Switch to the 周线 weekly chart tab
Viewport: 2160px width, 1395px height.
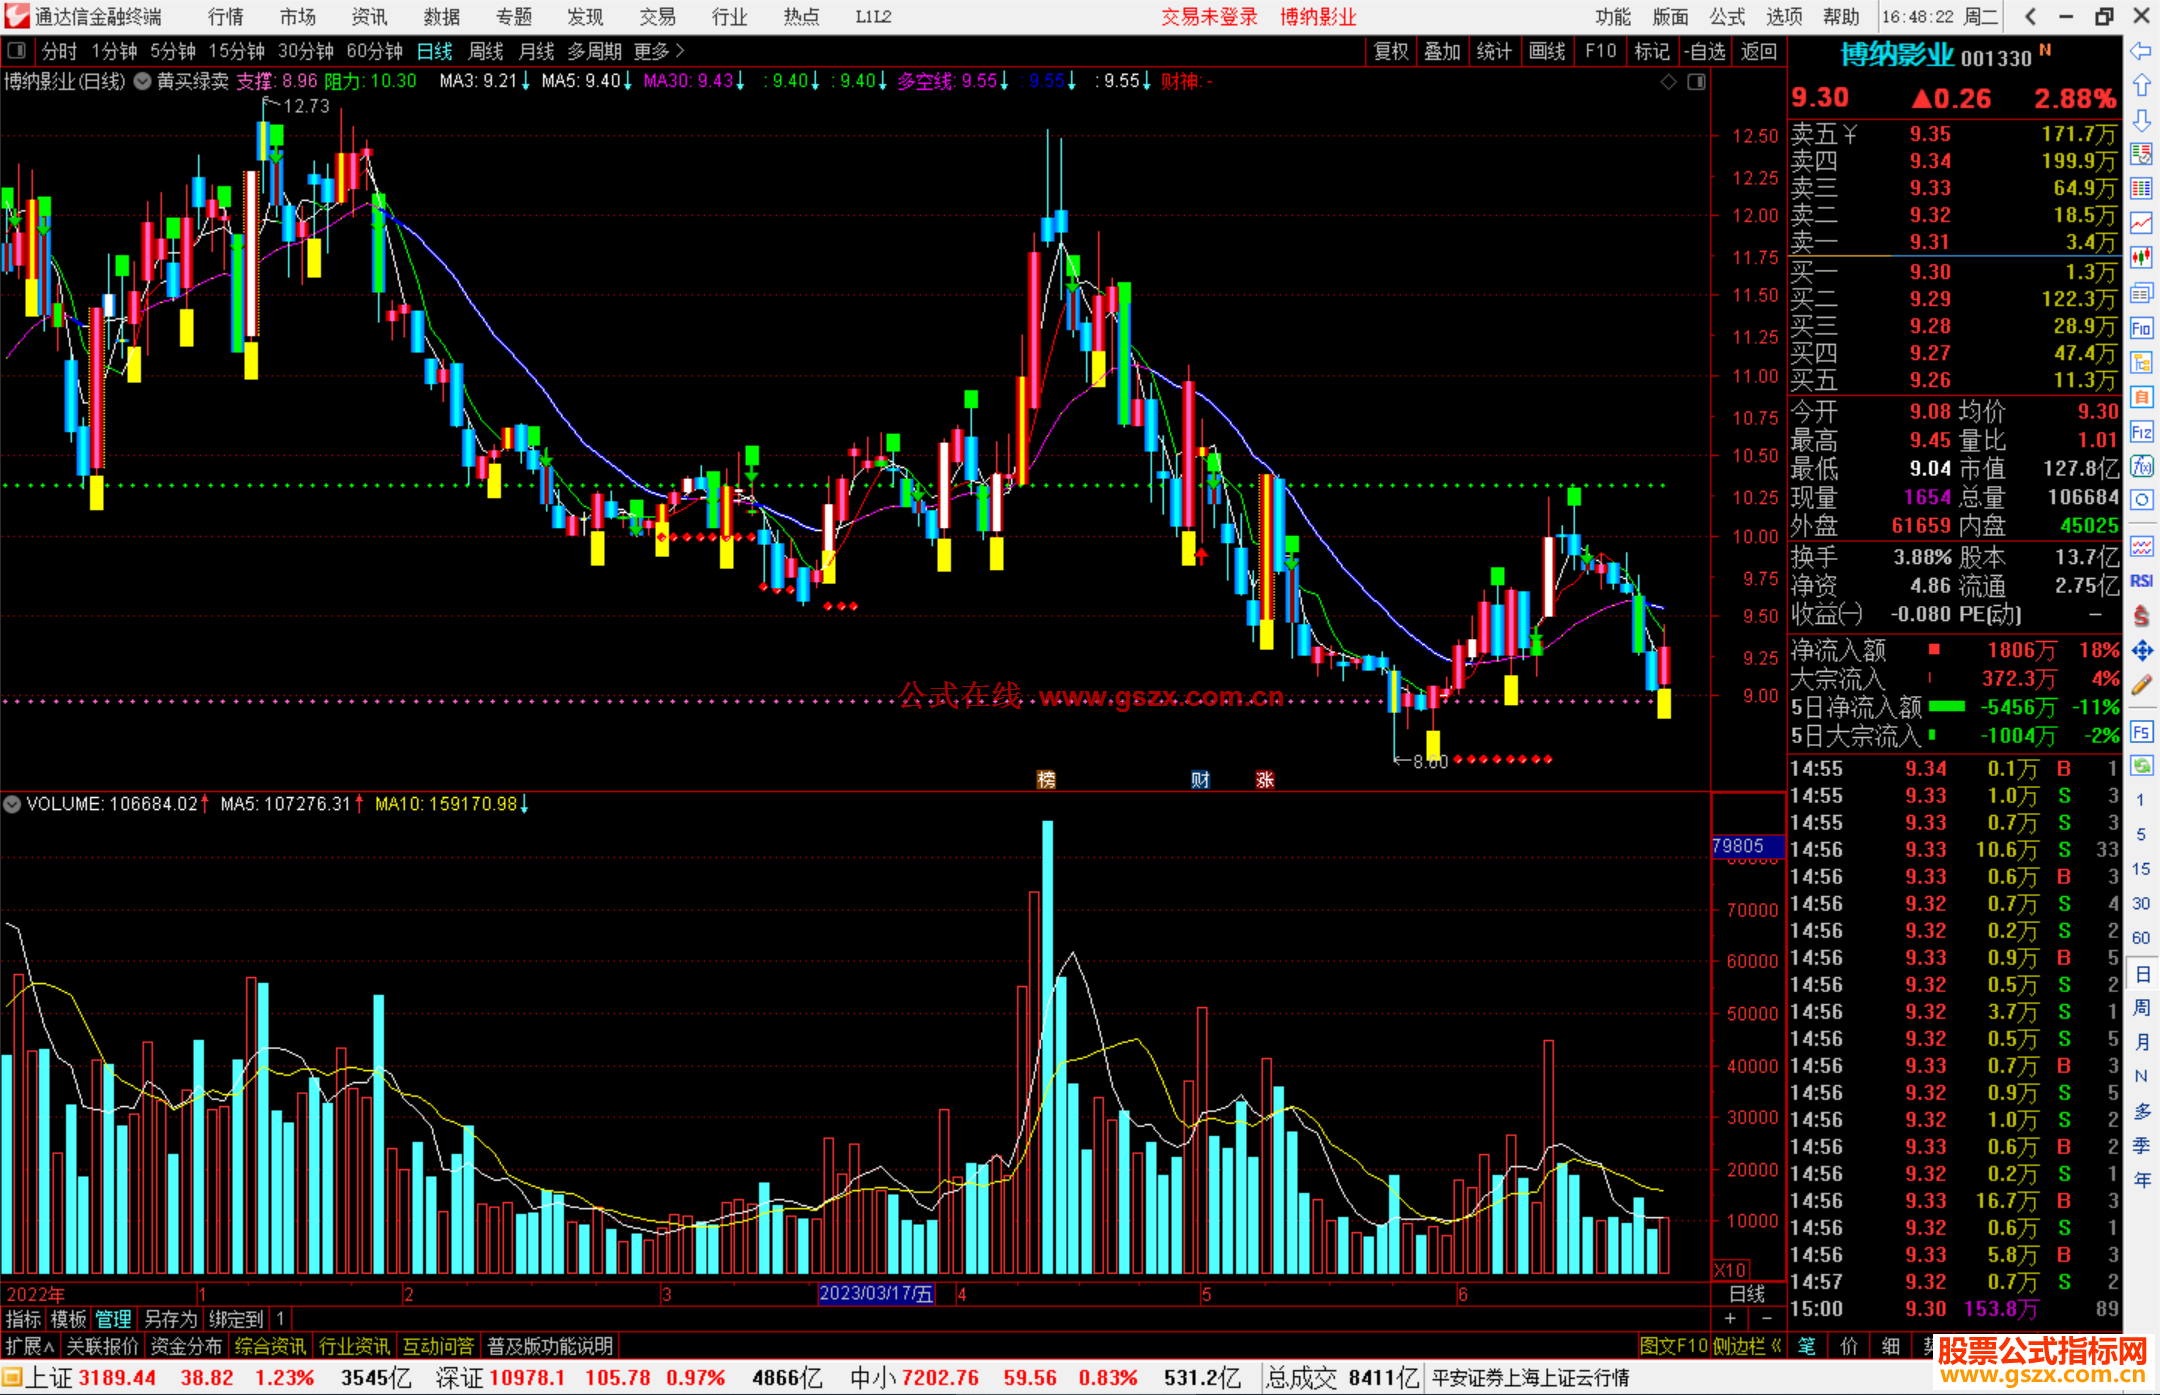pos(486,51)
